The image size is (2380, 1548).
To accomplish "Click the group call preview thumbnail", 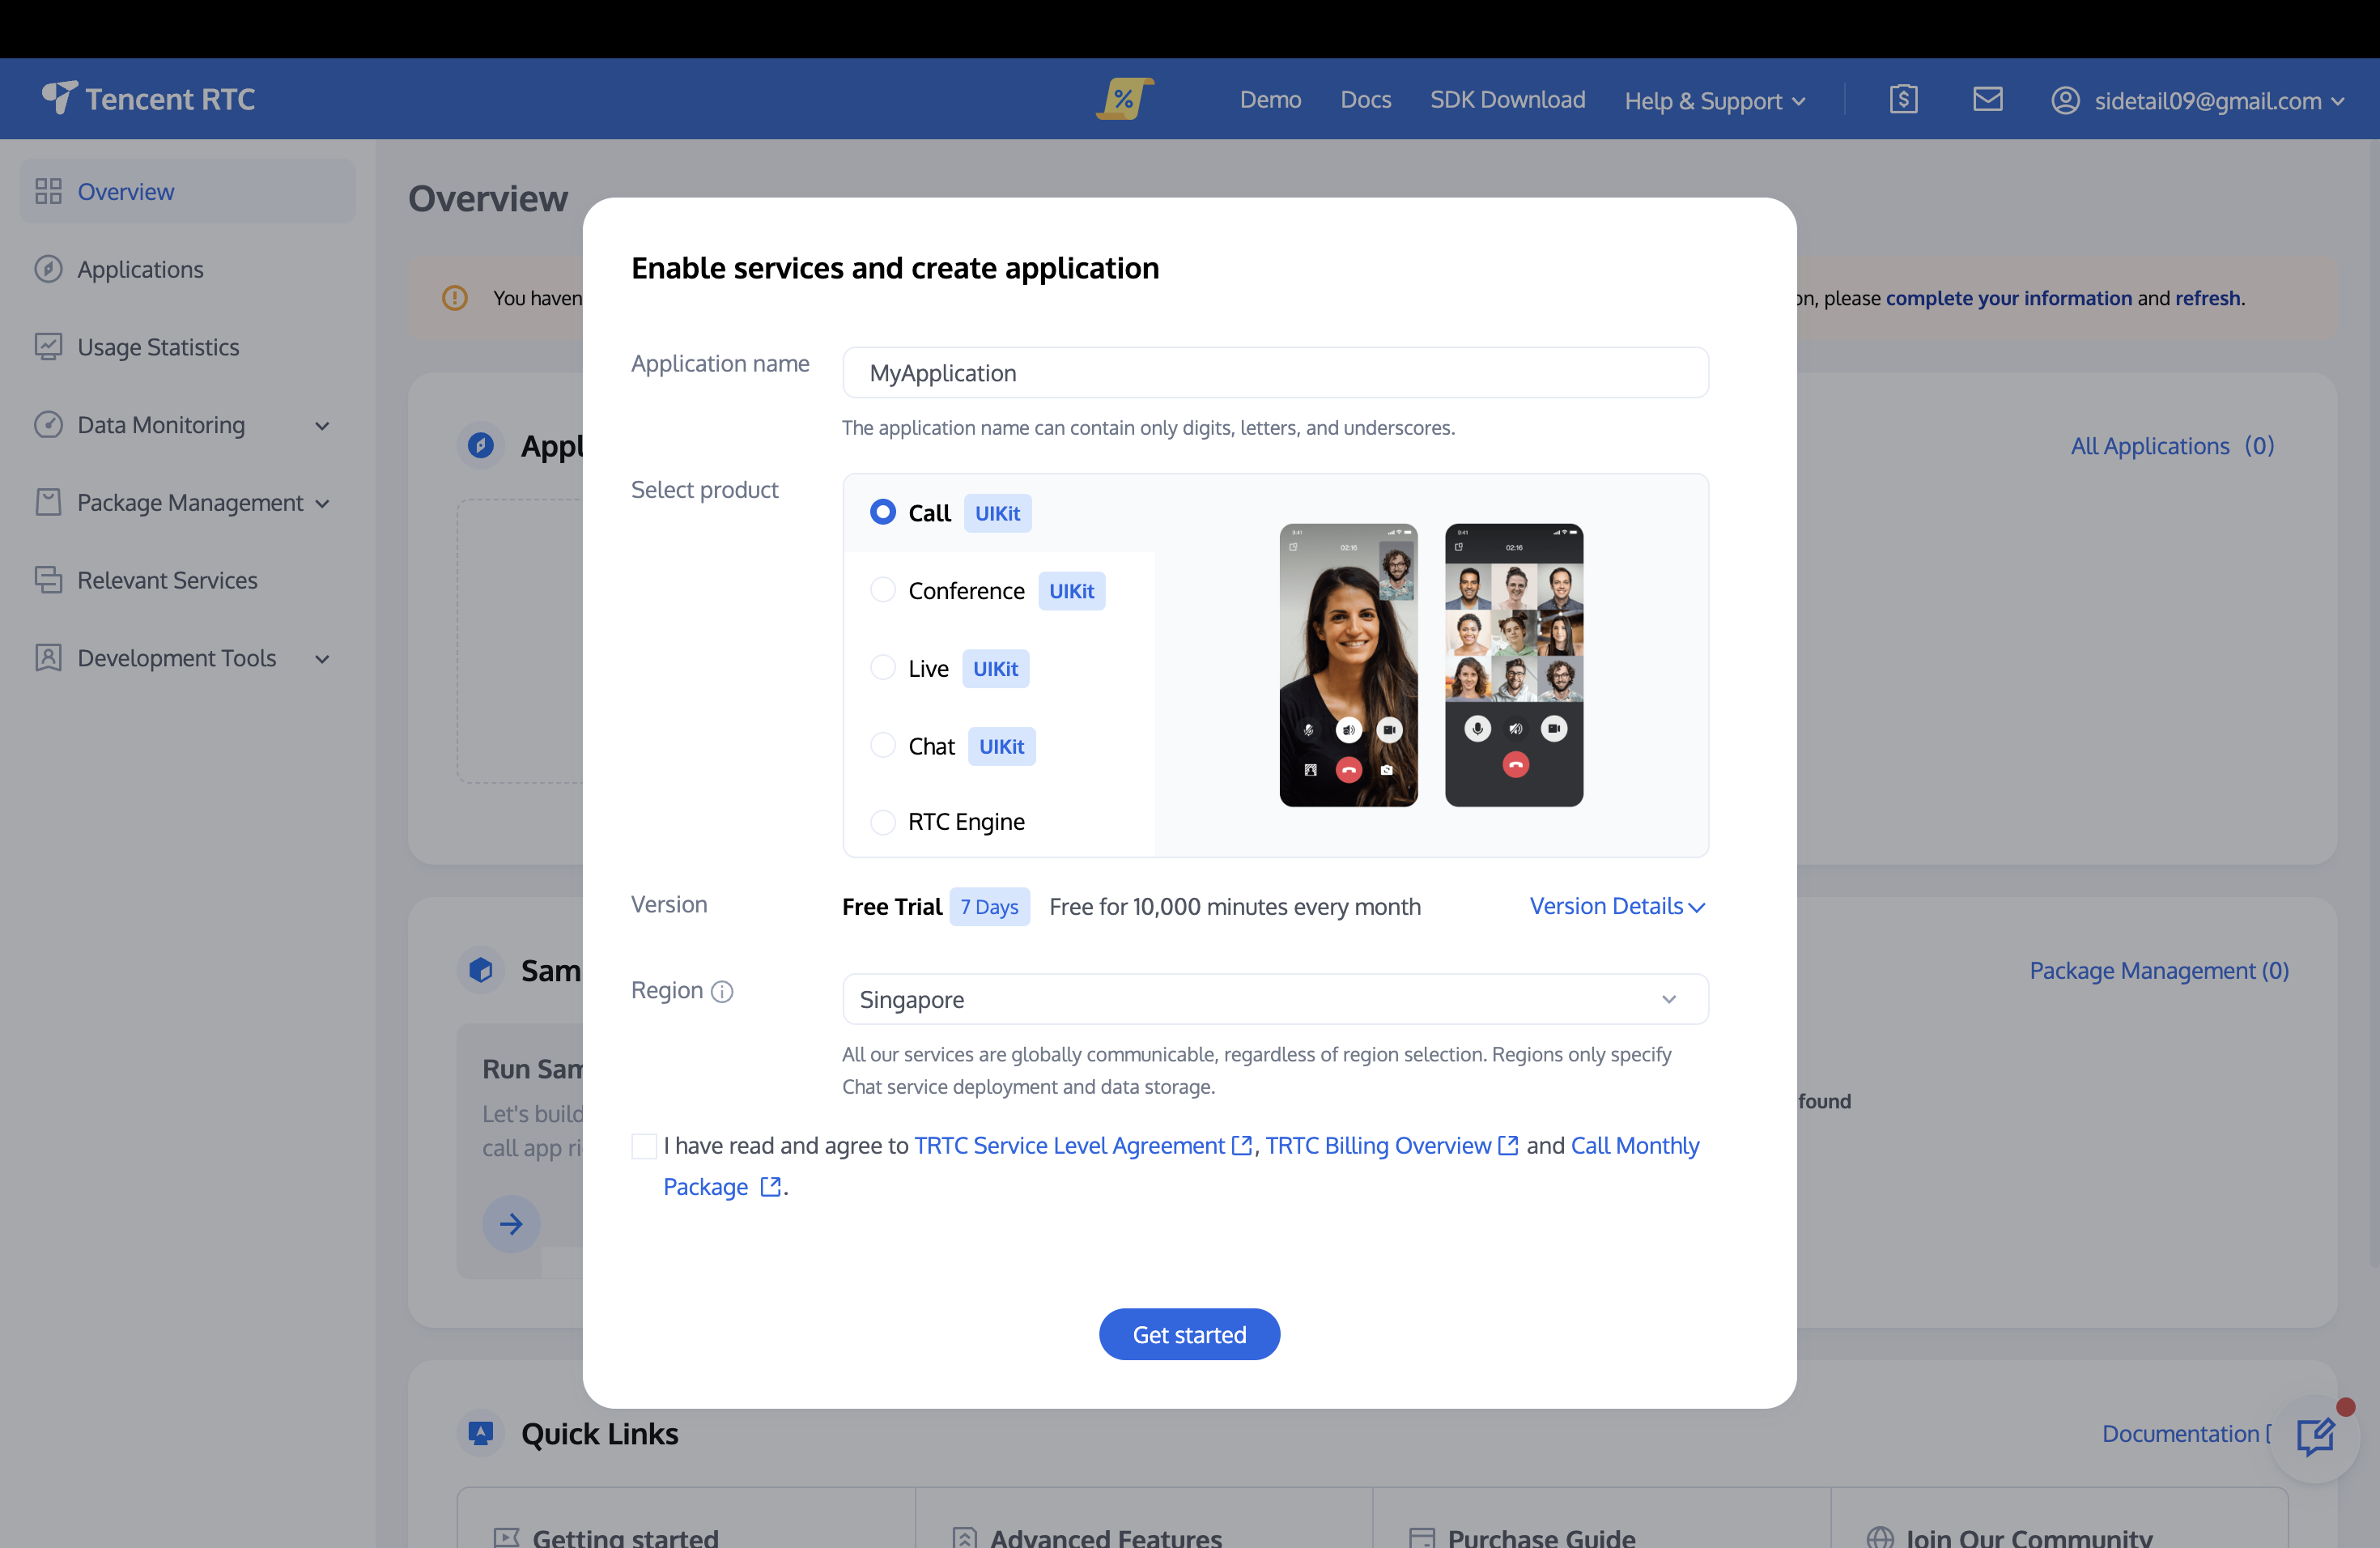I will click(1513, 665).
